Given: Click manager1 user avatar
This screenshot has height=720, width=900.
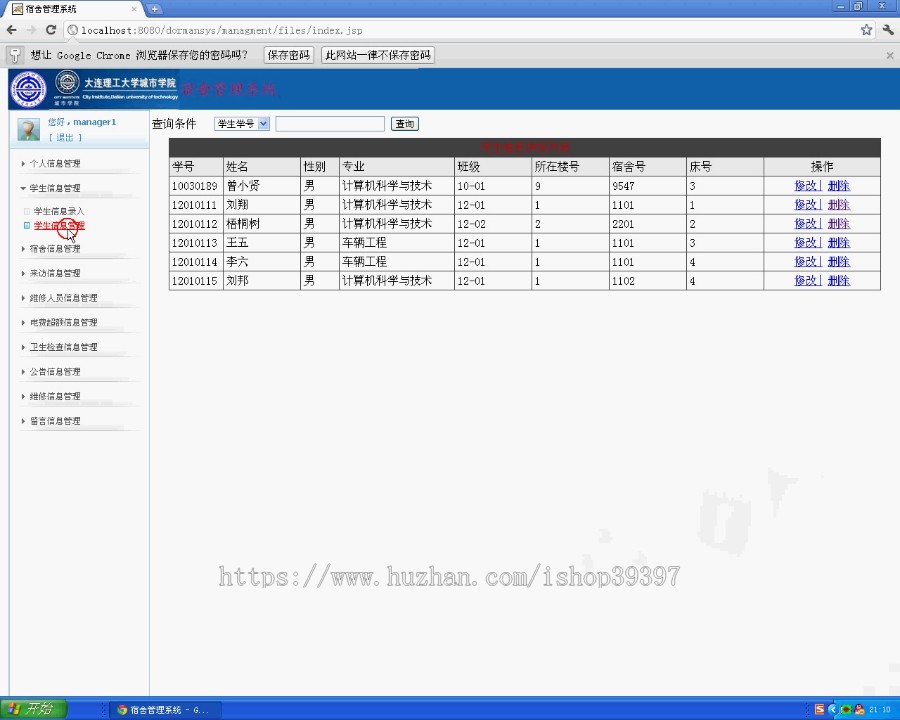Looking at the screenshot, I should click(29, 129).
